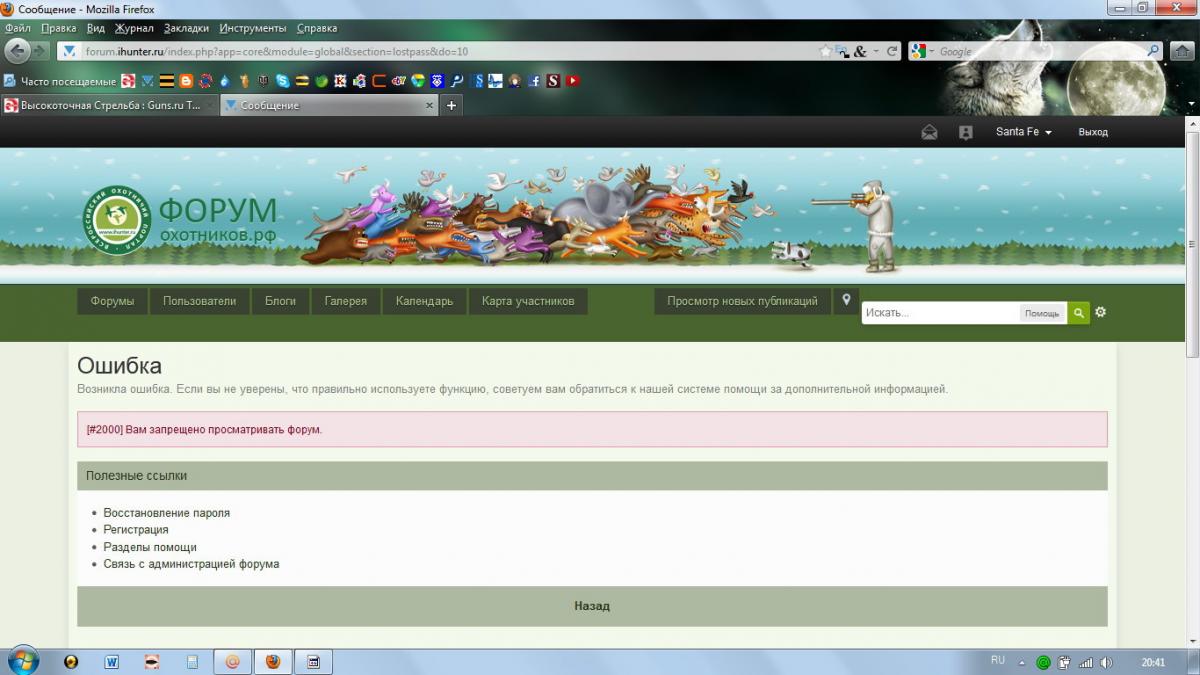This screenshot has width=1200, height=675.
Task: Reload the page with the refresh icon
Action: click(x=893, y=51)
